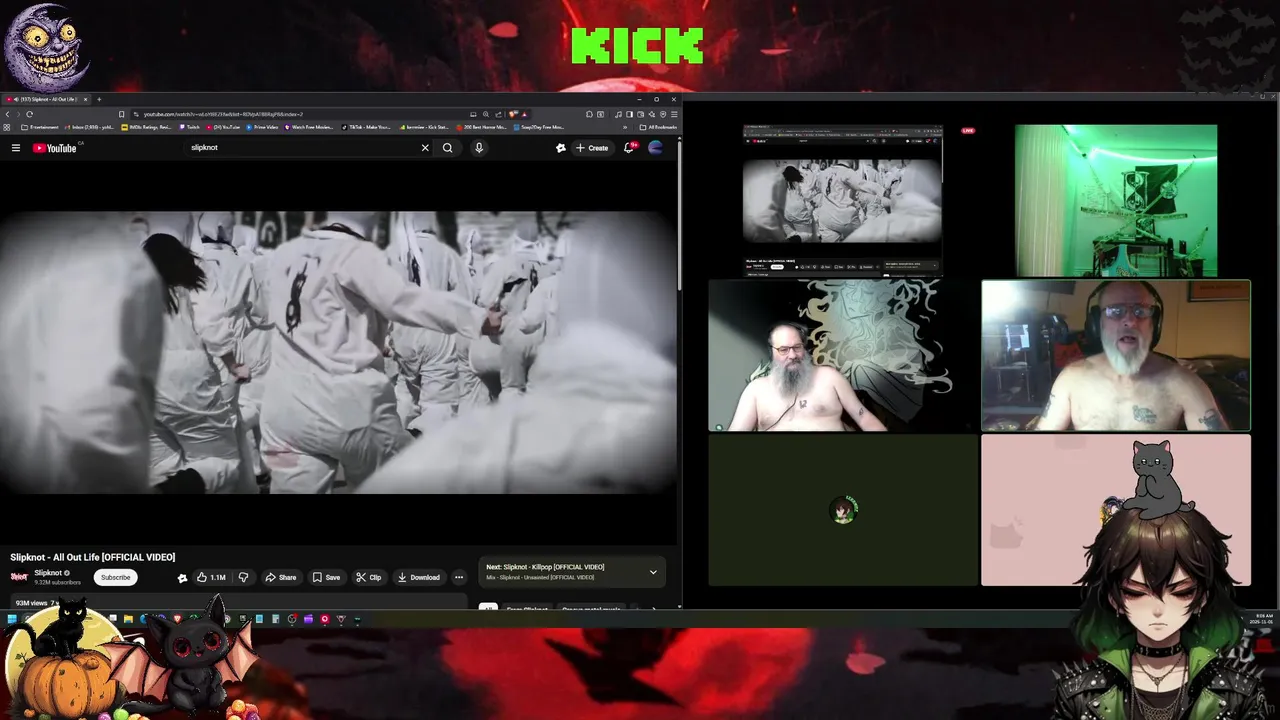Select the browser address bar URL
This screenshot has width=1280, height=720.
(x=223, y=114)
